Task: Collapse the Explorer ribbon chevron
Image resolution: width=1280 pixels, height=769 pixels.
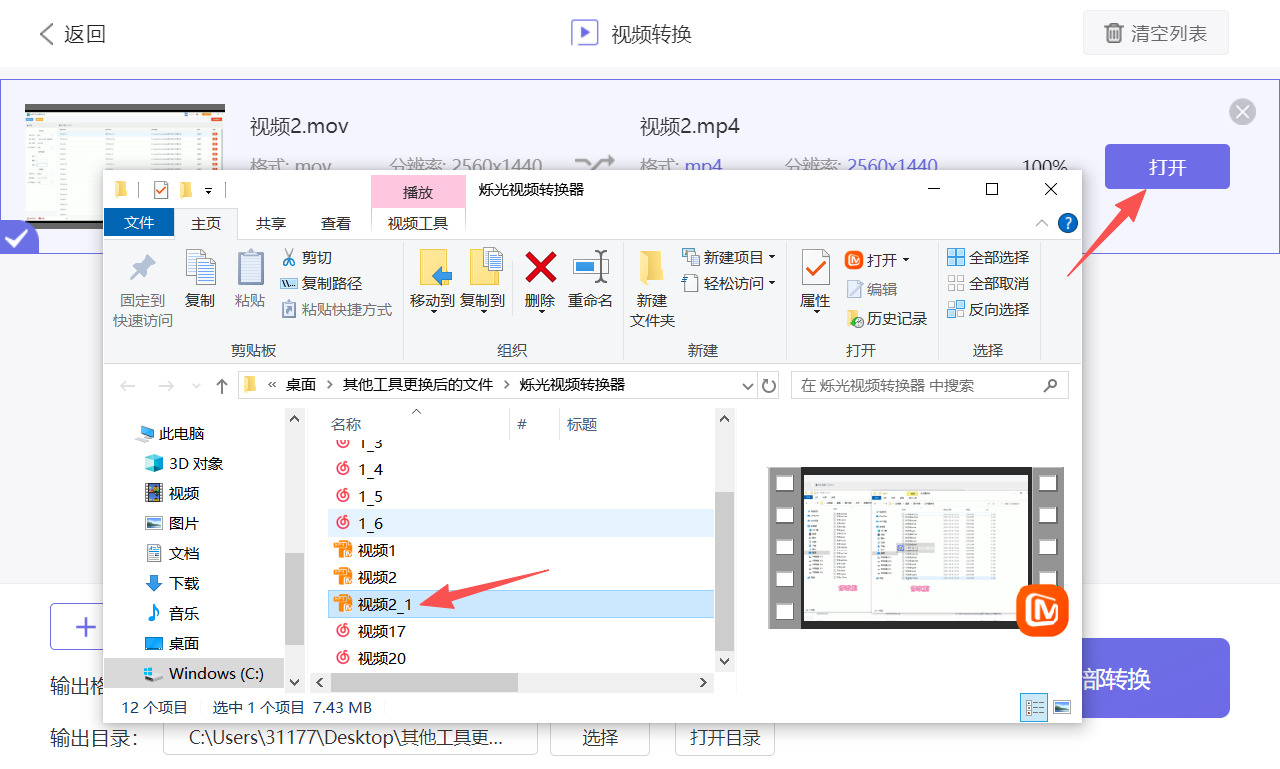Action: [x=1042, y=223]
